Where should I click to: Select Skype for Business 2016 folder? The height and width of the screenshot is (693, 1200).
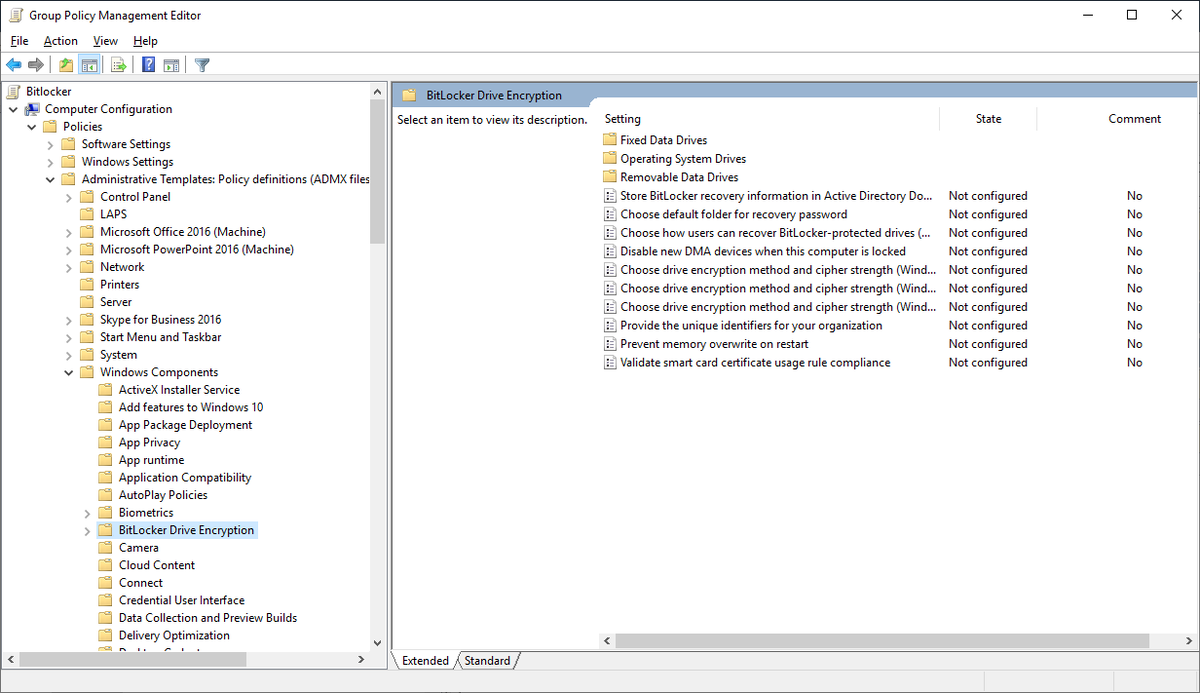(160, 320)
